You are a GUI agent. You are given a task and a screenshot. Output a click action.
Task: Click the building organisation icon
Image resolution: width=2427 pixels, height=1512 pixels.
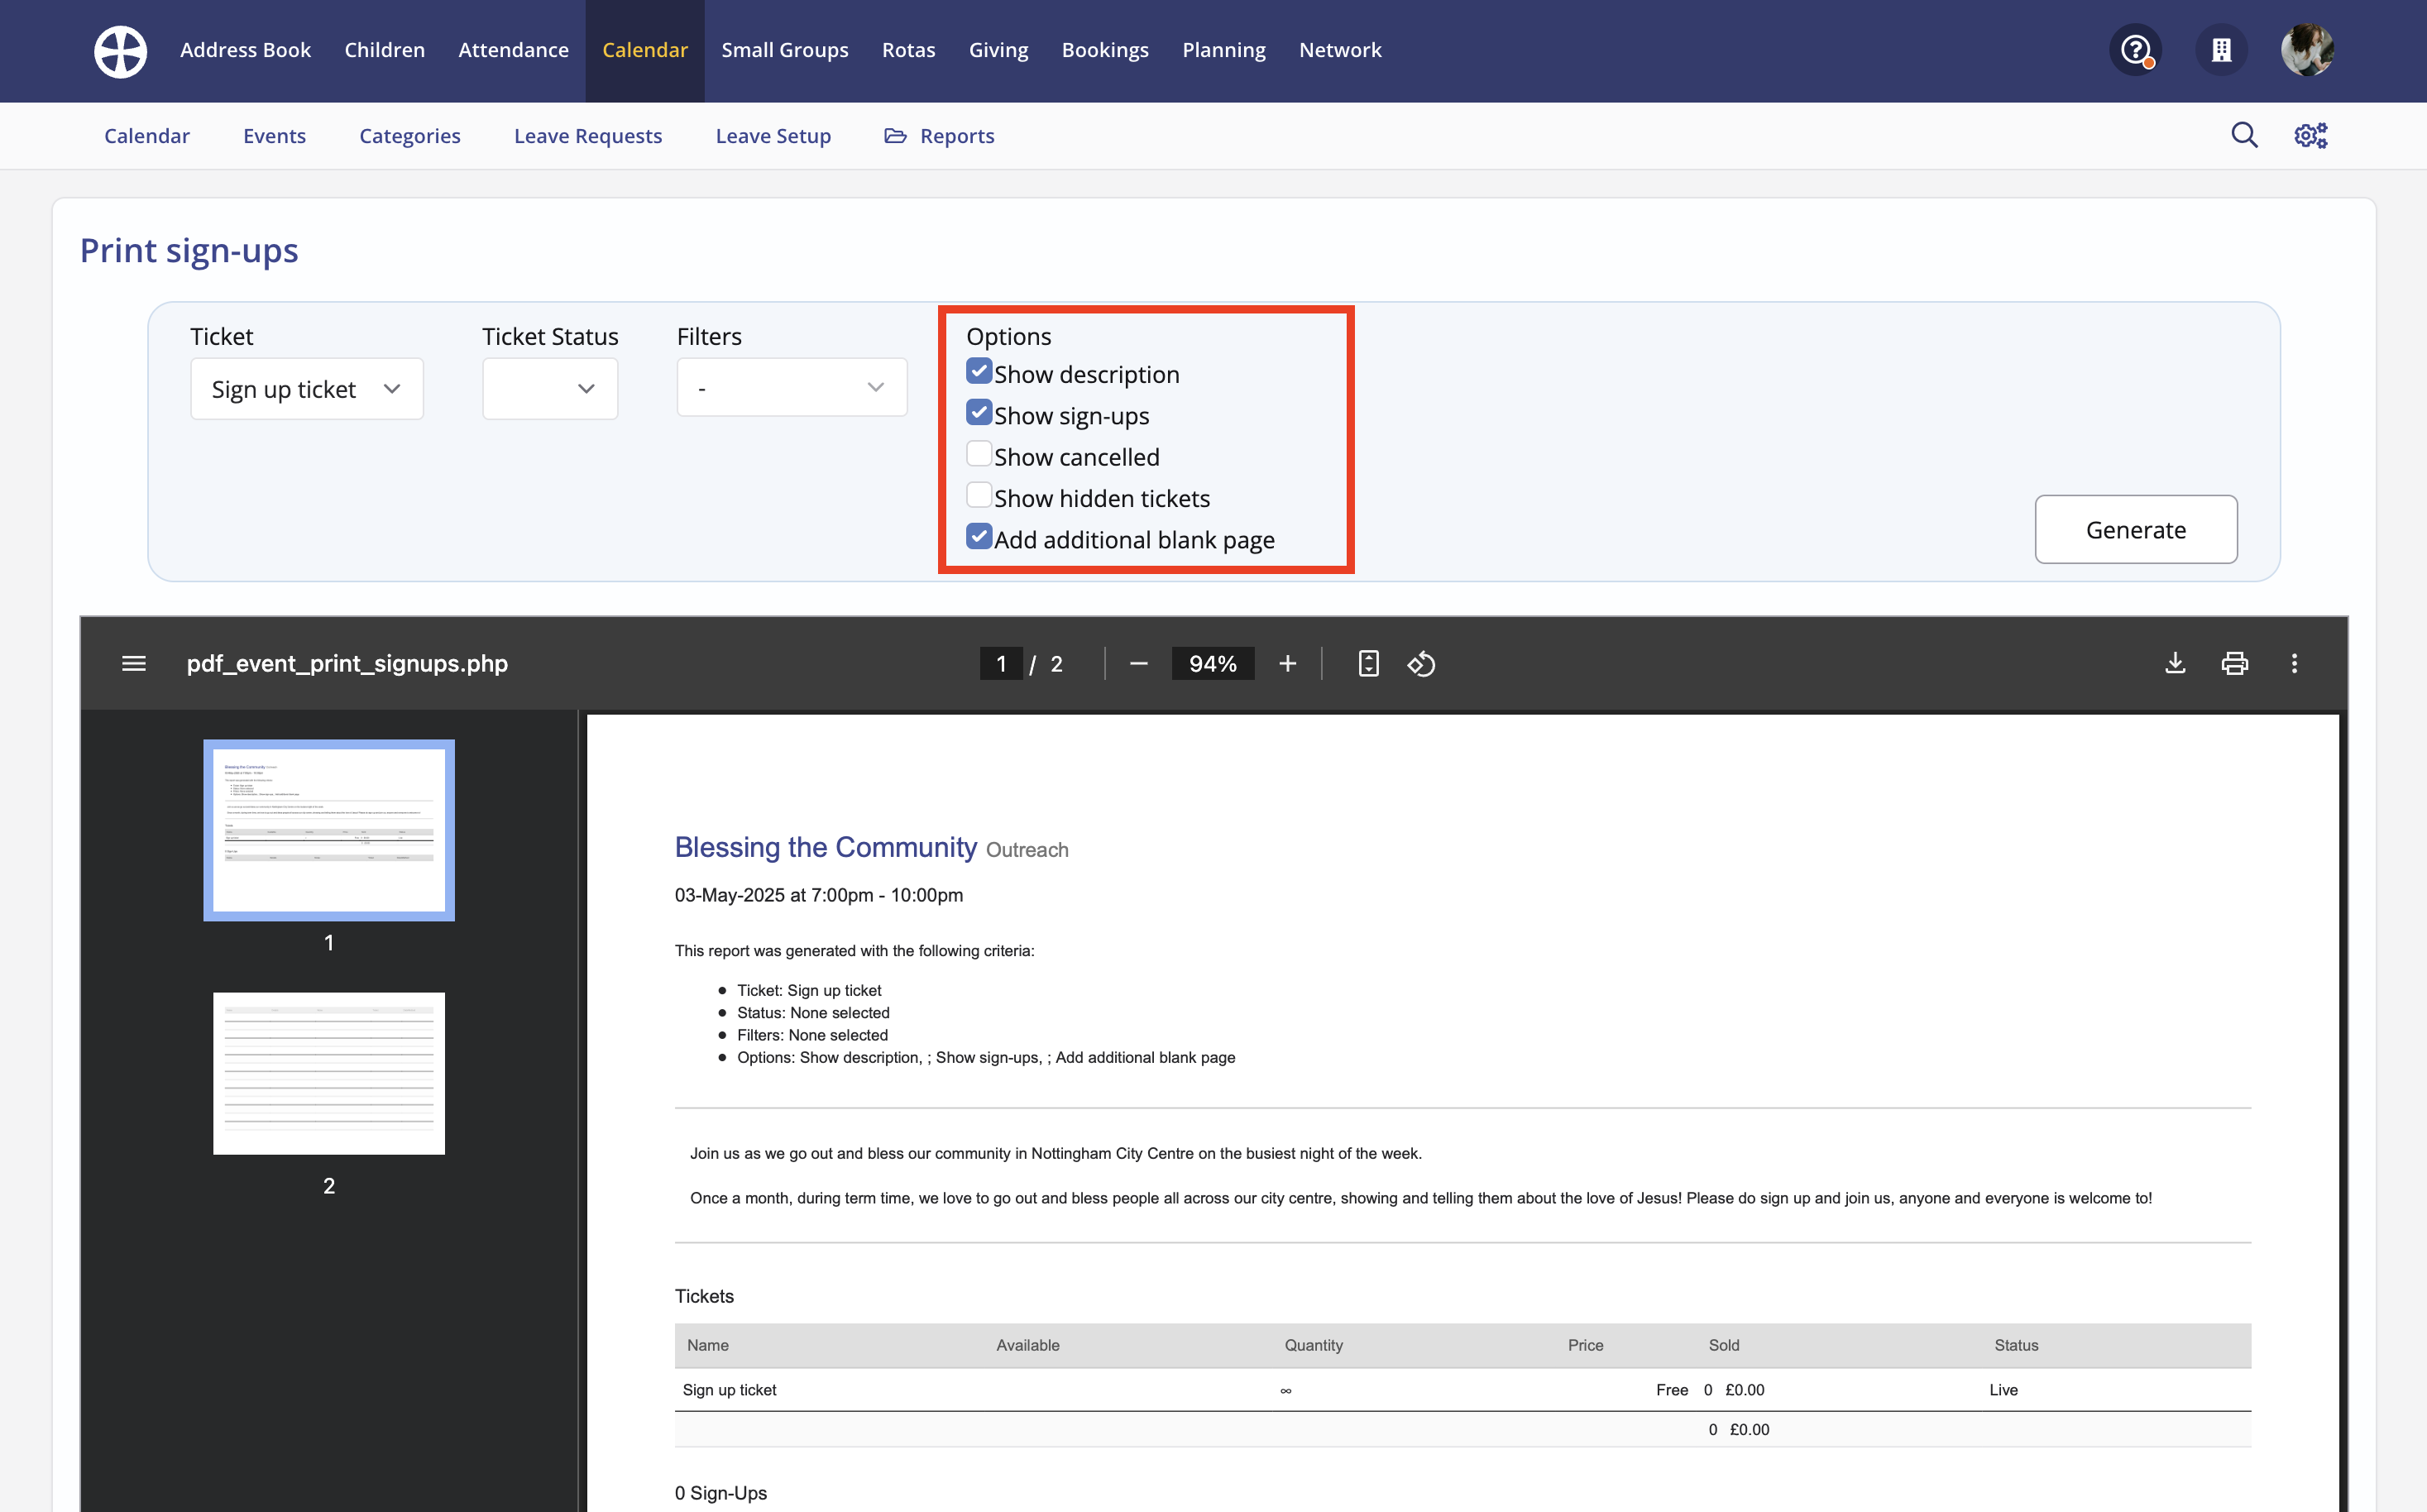pyautogui.click(x=2221, y=50)
